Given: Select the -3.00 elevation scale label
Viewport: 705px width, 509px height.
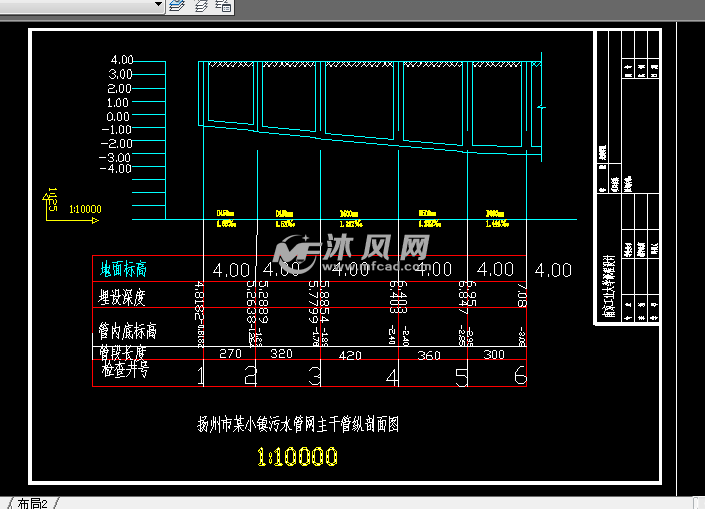Looking at the screenshot, I should point(115,157).
